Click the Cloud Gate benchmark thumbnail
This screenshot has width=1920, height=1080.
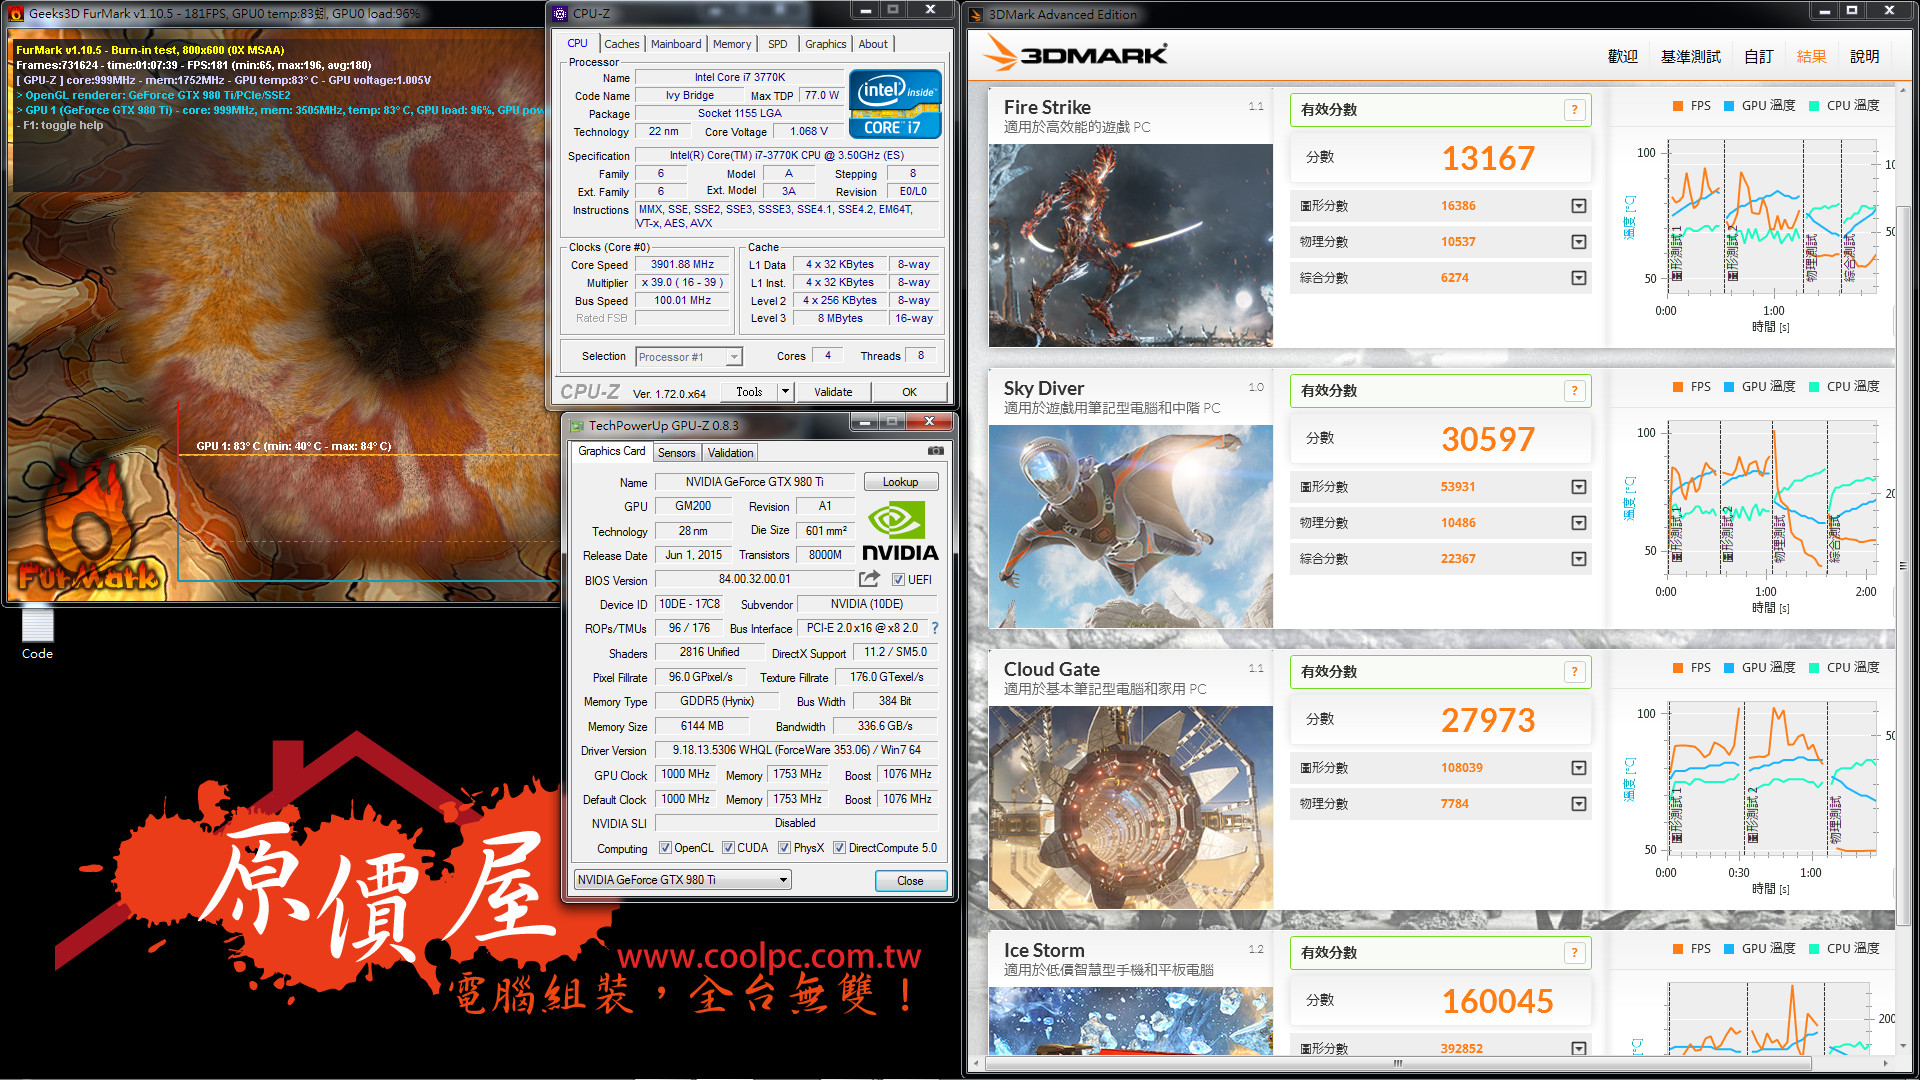1130,808
